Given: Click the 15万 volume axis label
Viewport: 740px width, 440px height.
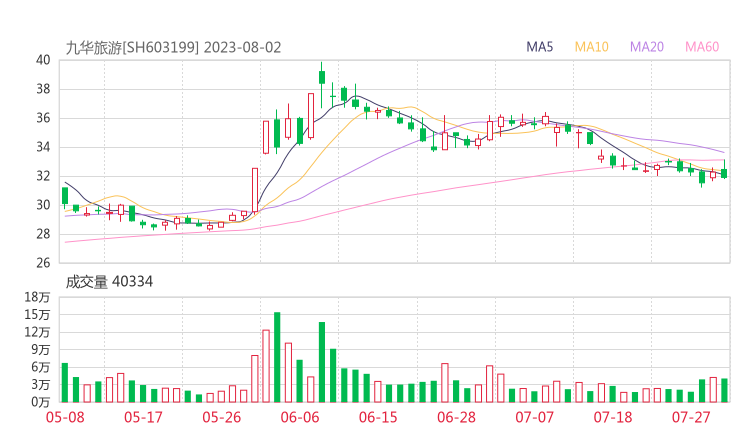Looking at the screenshot, I should click(x=37, y=314).
